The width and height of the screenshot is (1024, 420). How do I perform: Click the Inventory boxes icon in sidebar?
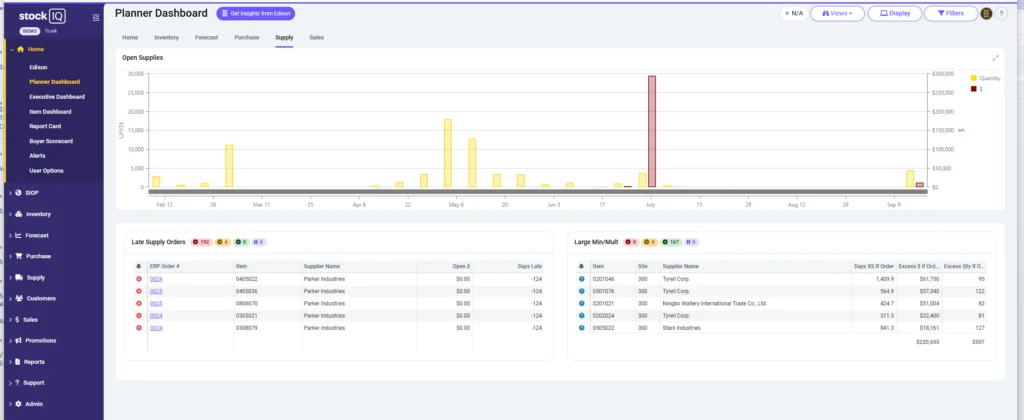coord(19,214)
